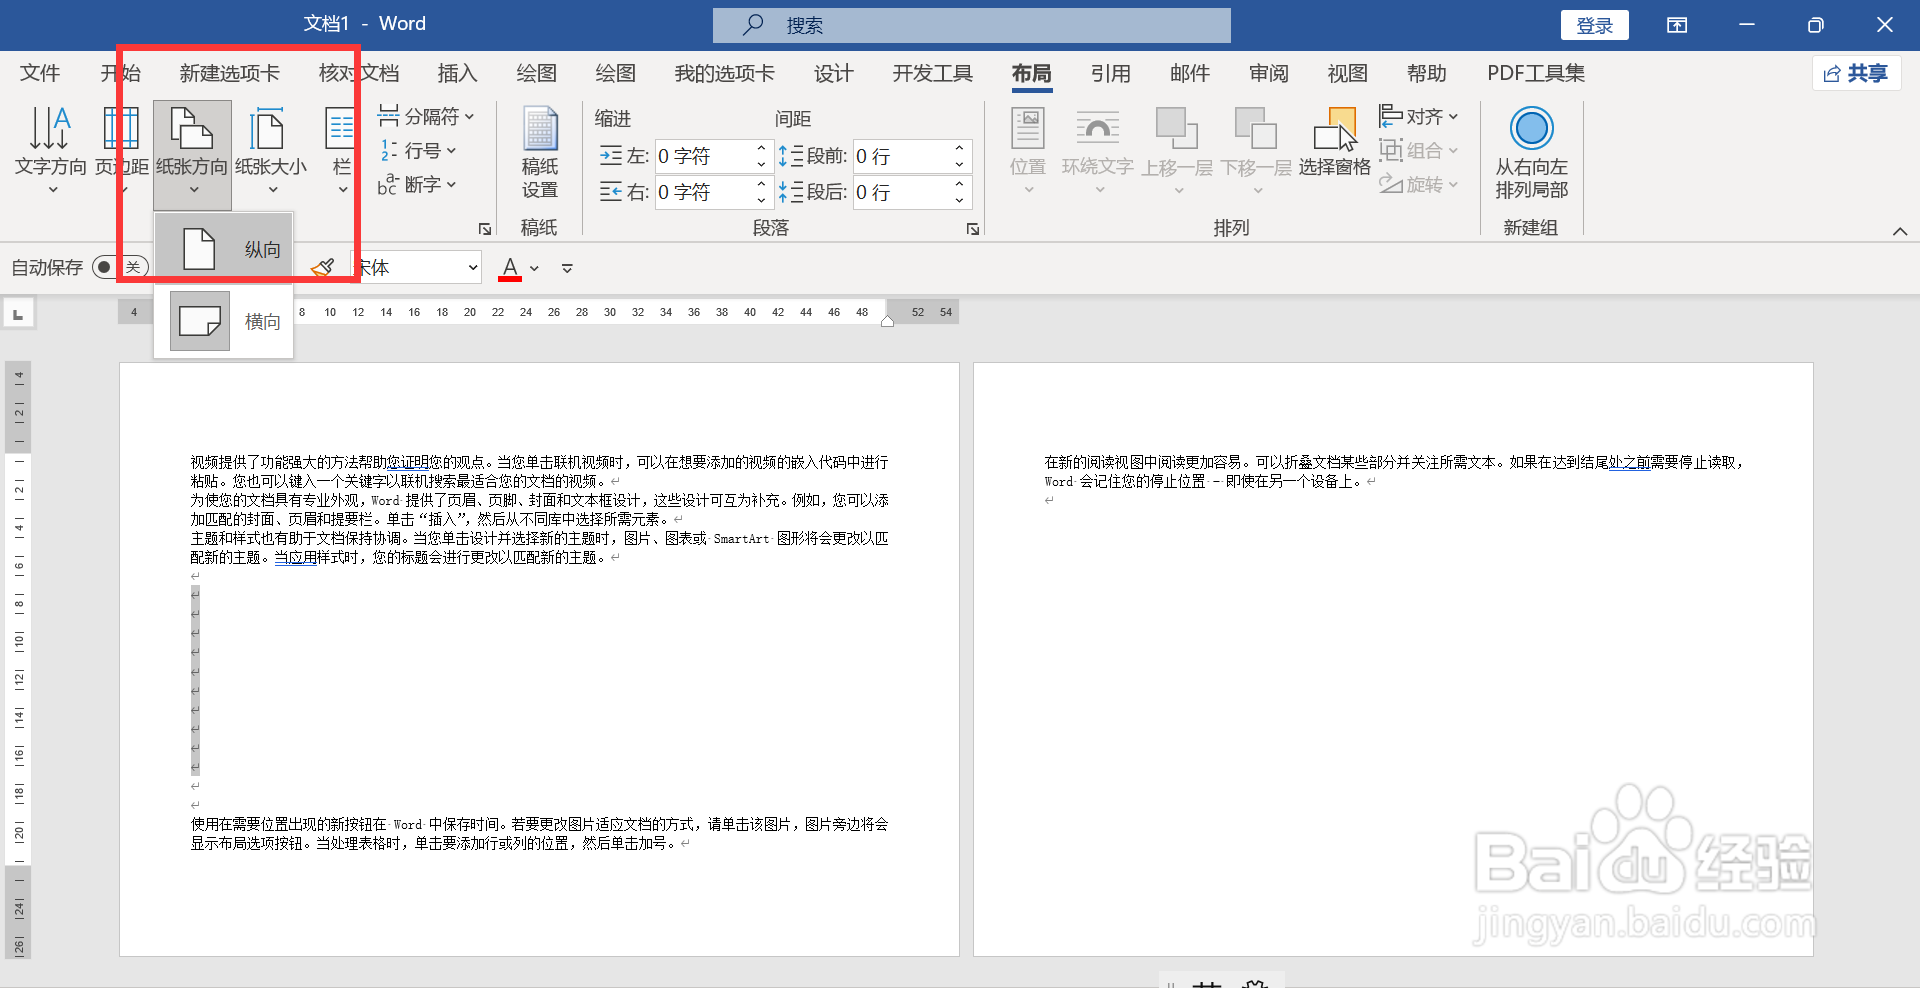Image resolution: width=1920 pixels, height=988 pixels.
Task: Switch to the Developer (开发工具) tab
Action: pyautogui.click(x=933, y=73)
